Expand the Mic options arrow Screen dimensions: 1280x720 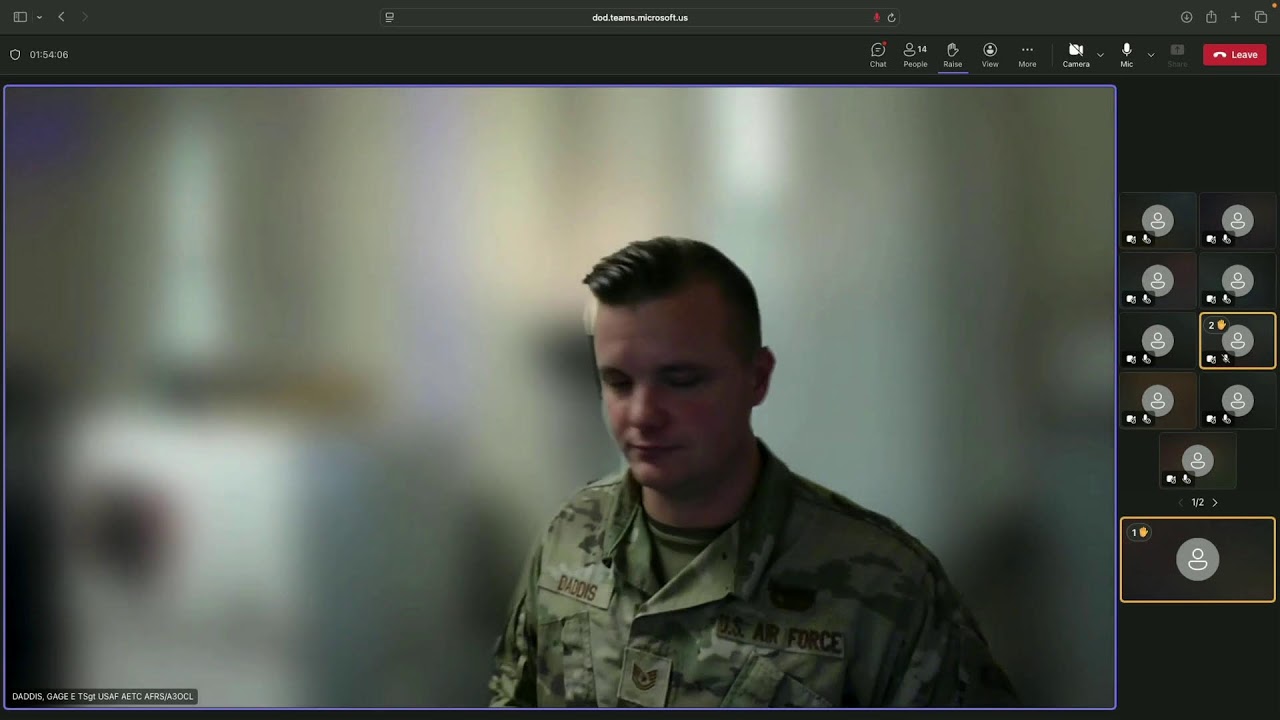[1151, 55]
